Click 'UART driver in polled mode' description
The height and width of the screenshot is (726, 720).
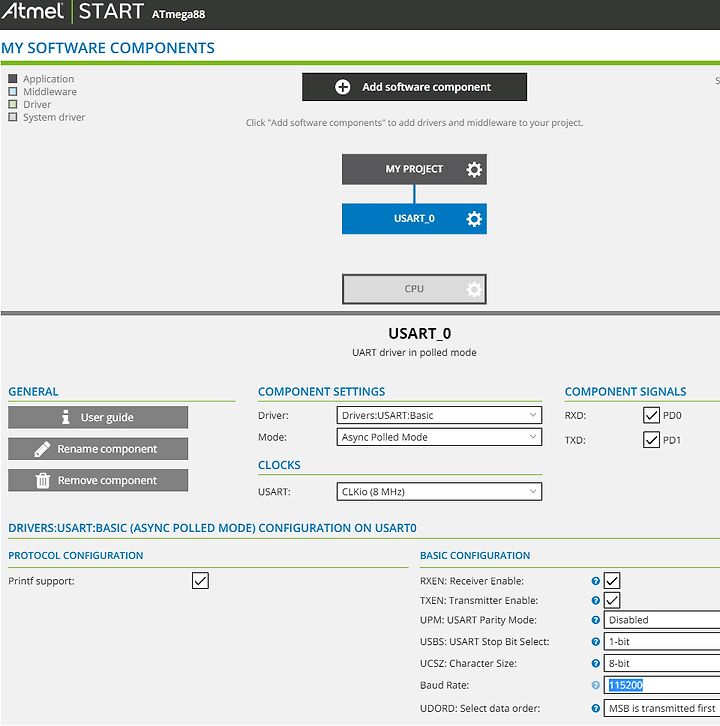(414, 353)
